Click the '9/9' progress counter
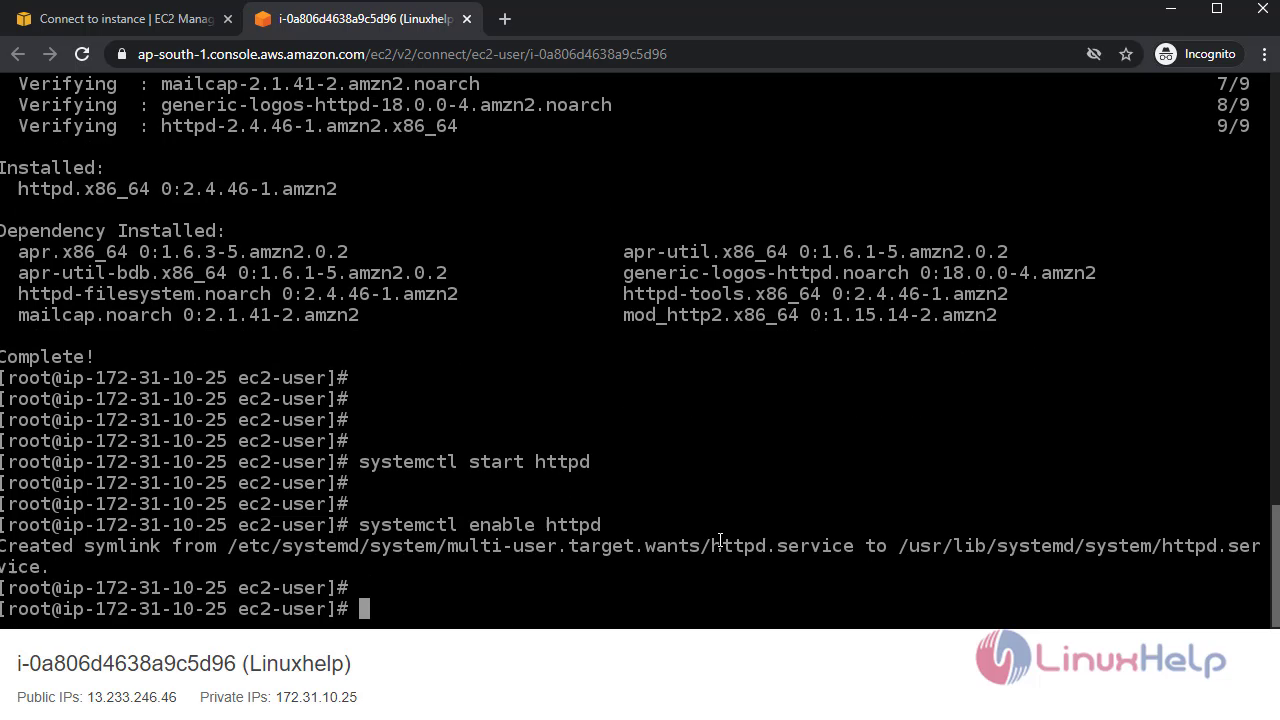This screenshot has height=720, width=1280. (1233, 126)
